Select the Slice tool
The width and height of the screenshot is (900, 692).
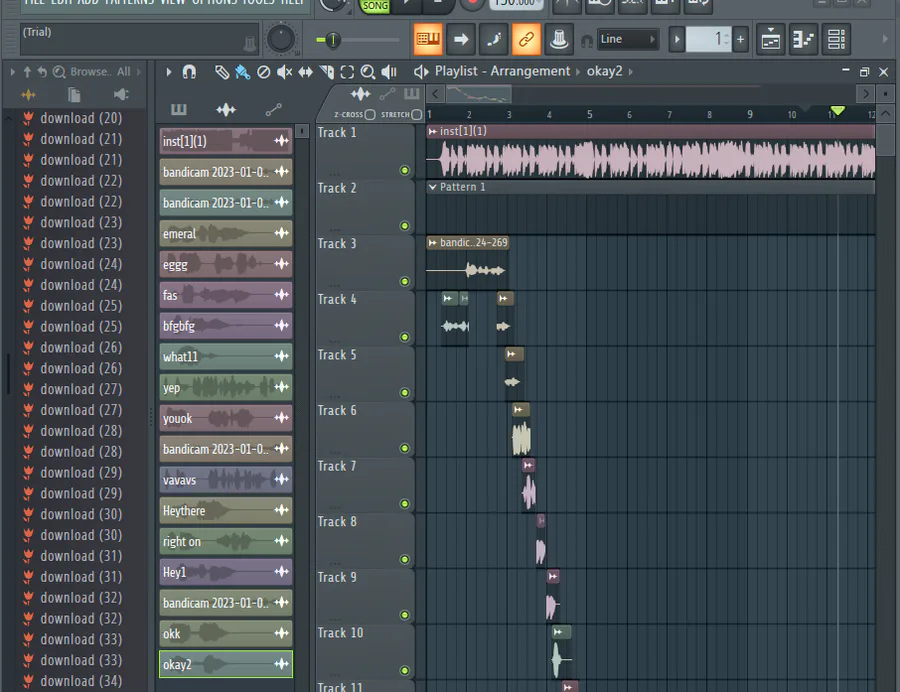tap(327, 72)
